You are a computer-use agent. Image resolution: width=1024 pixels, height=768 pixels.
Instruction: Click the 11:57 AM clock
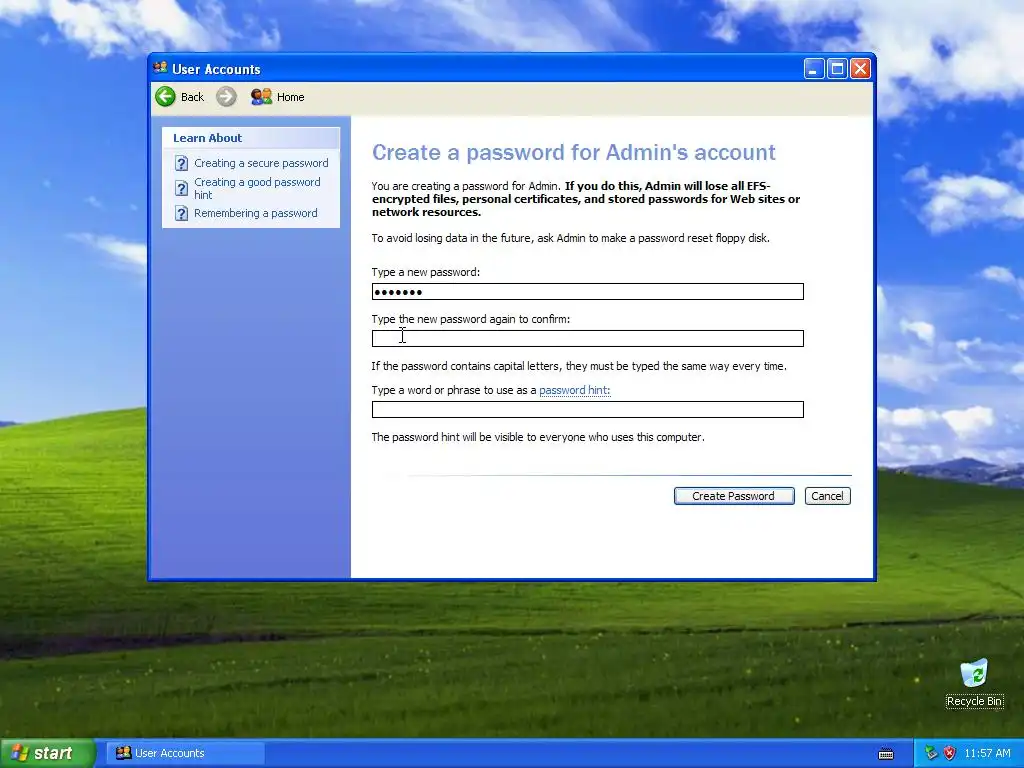[x=987, y=754]
